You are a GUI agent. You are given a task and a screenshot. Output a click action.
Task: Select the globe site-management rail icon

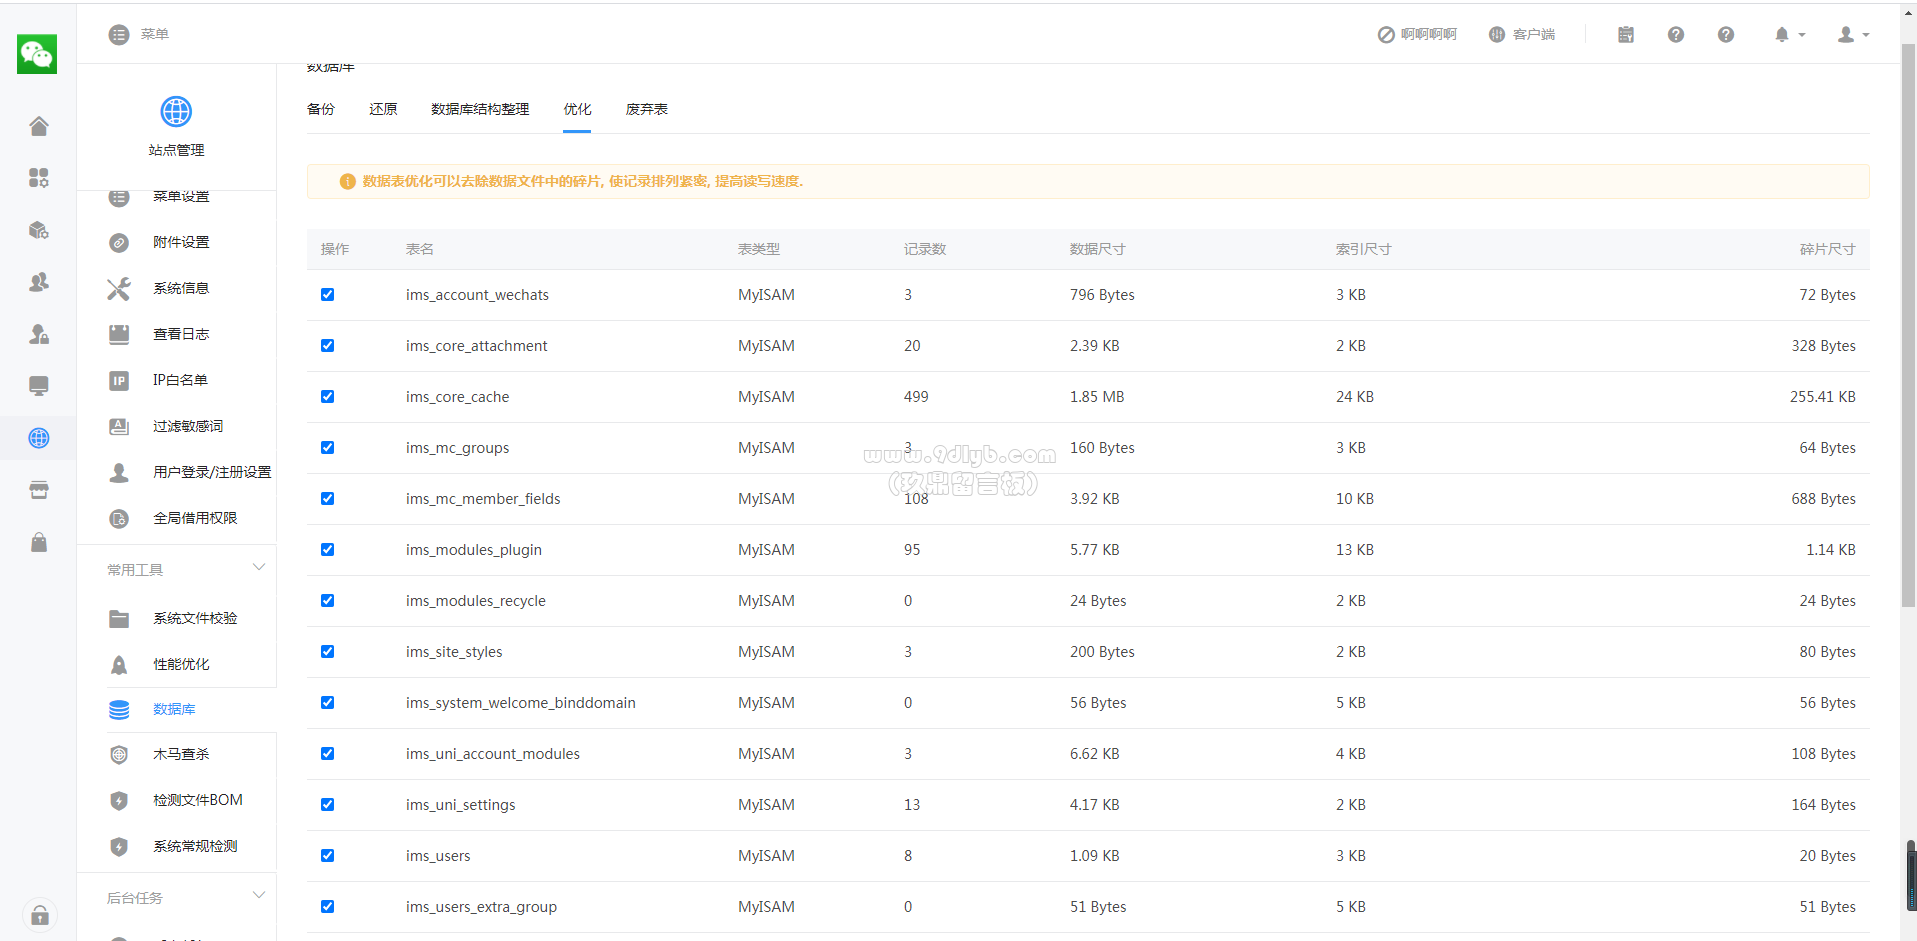tap(39, 438)
